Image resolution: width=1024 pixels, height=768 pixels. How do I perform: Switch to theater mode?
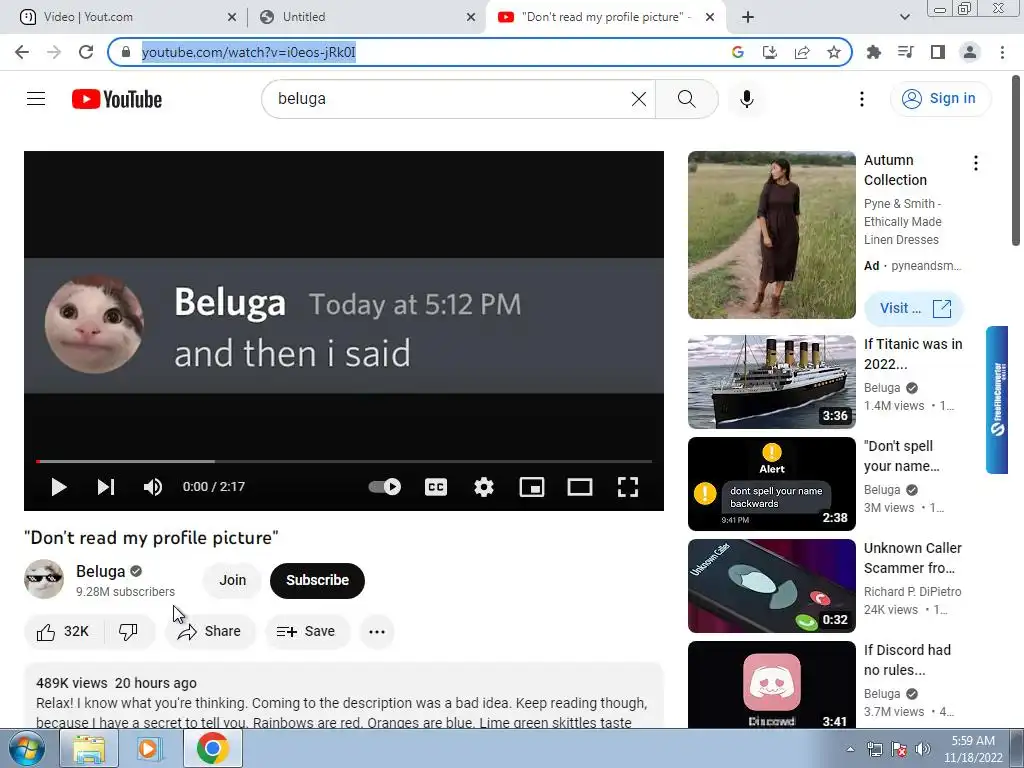(x=579, y=487)
